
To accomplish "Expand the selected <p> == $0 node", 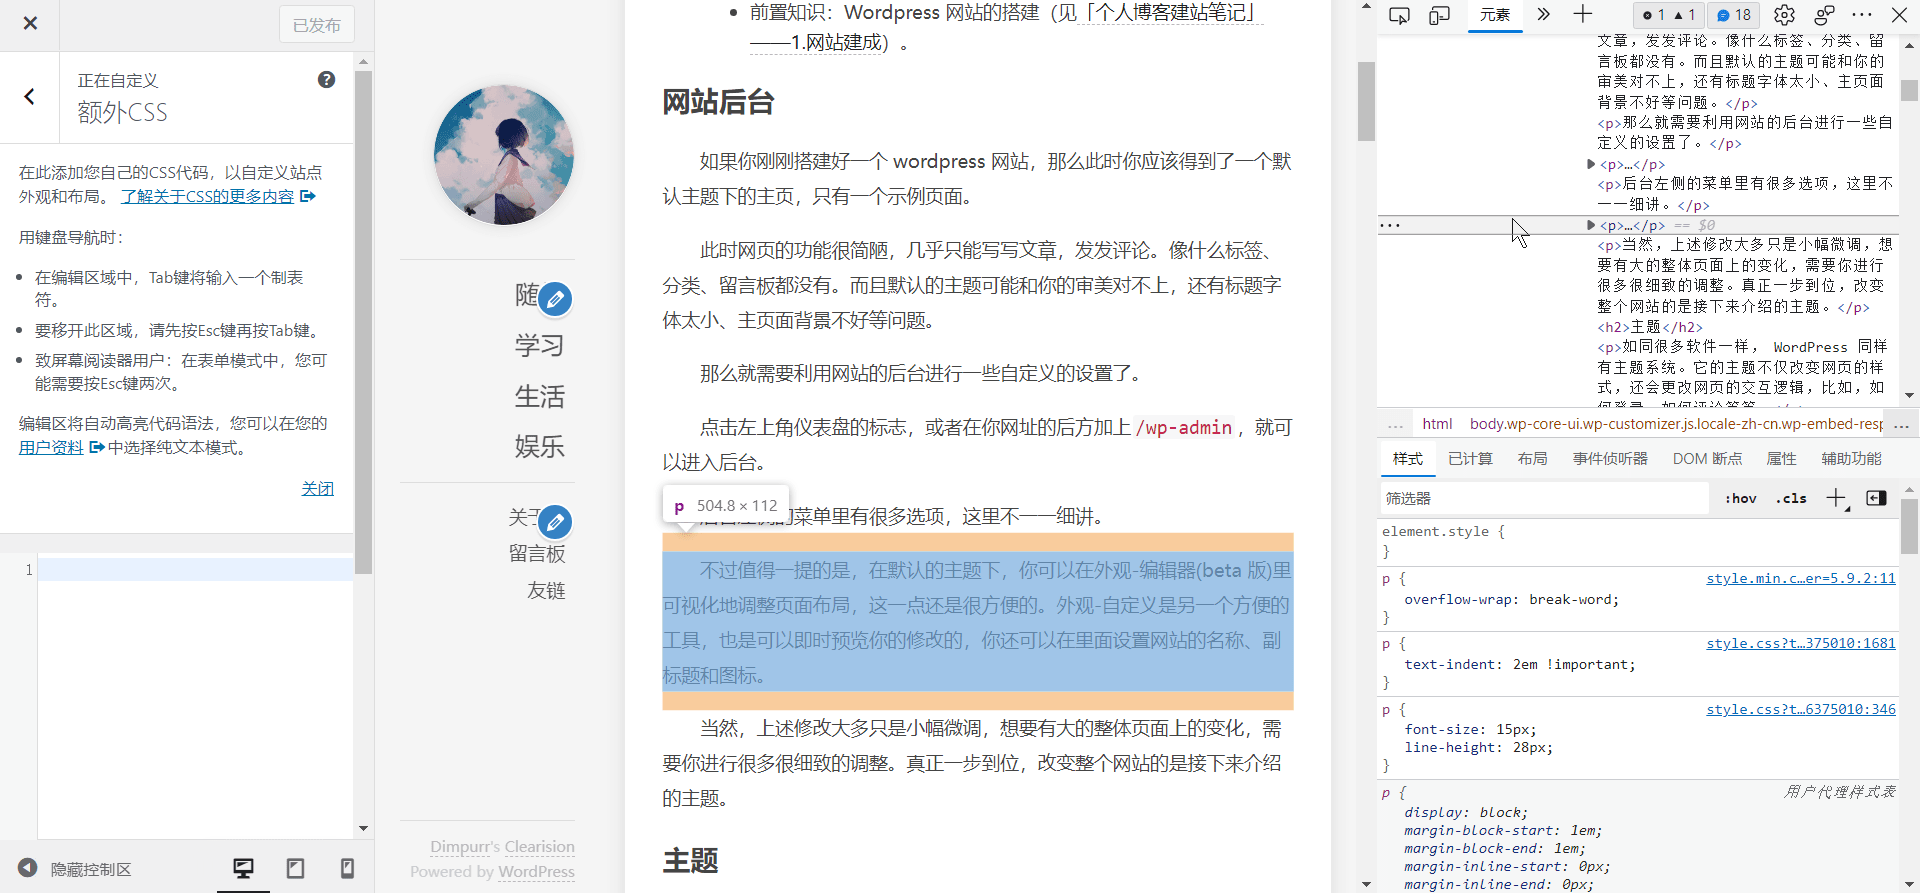I will tap(1591, 225).
